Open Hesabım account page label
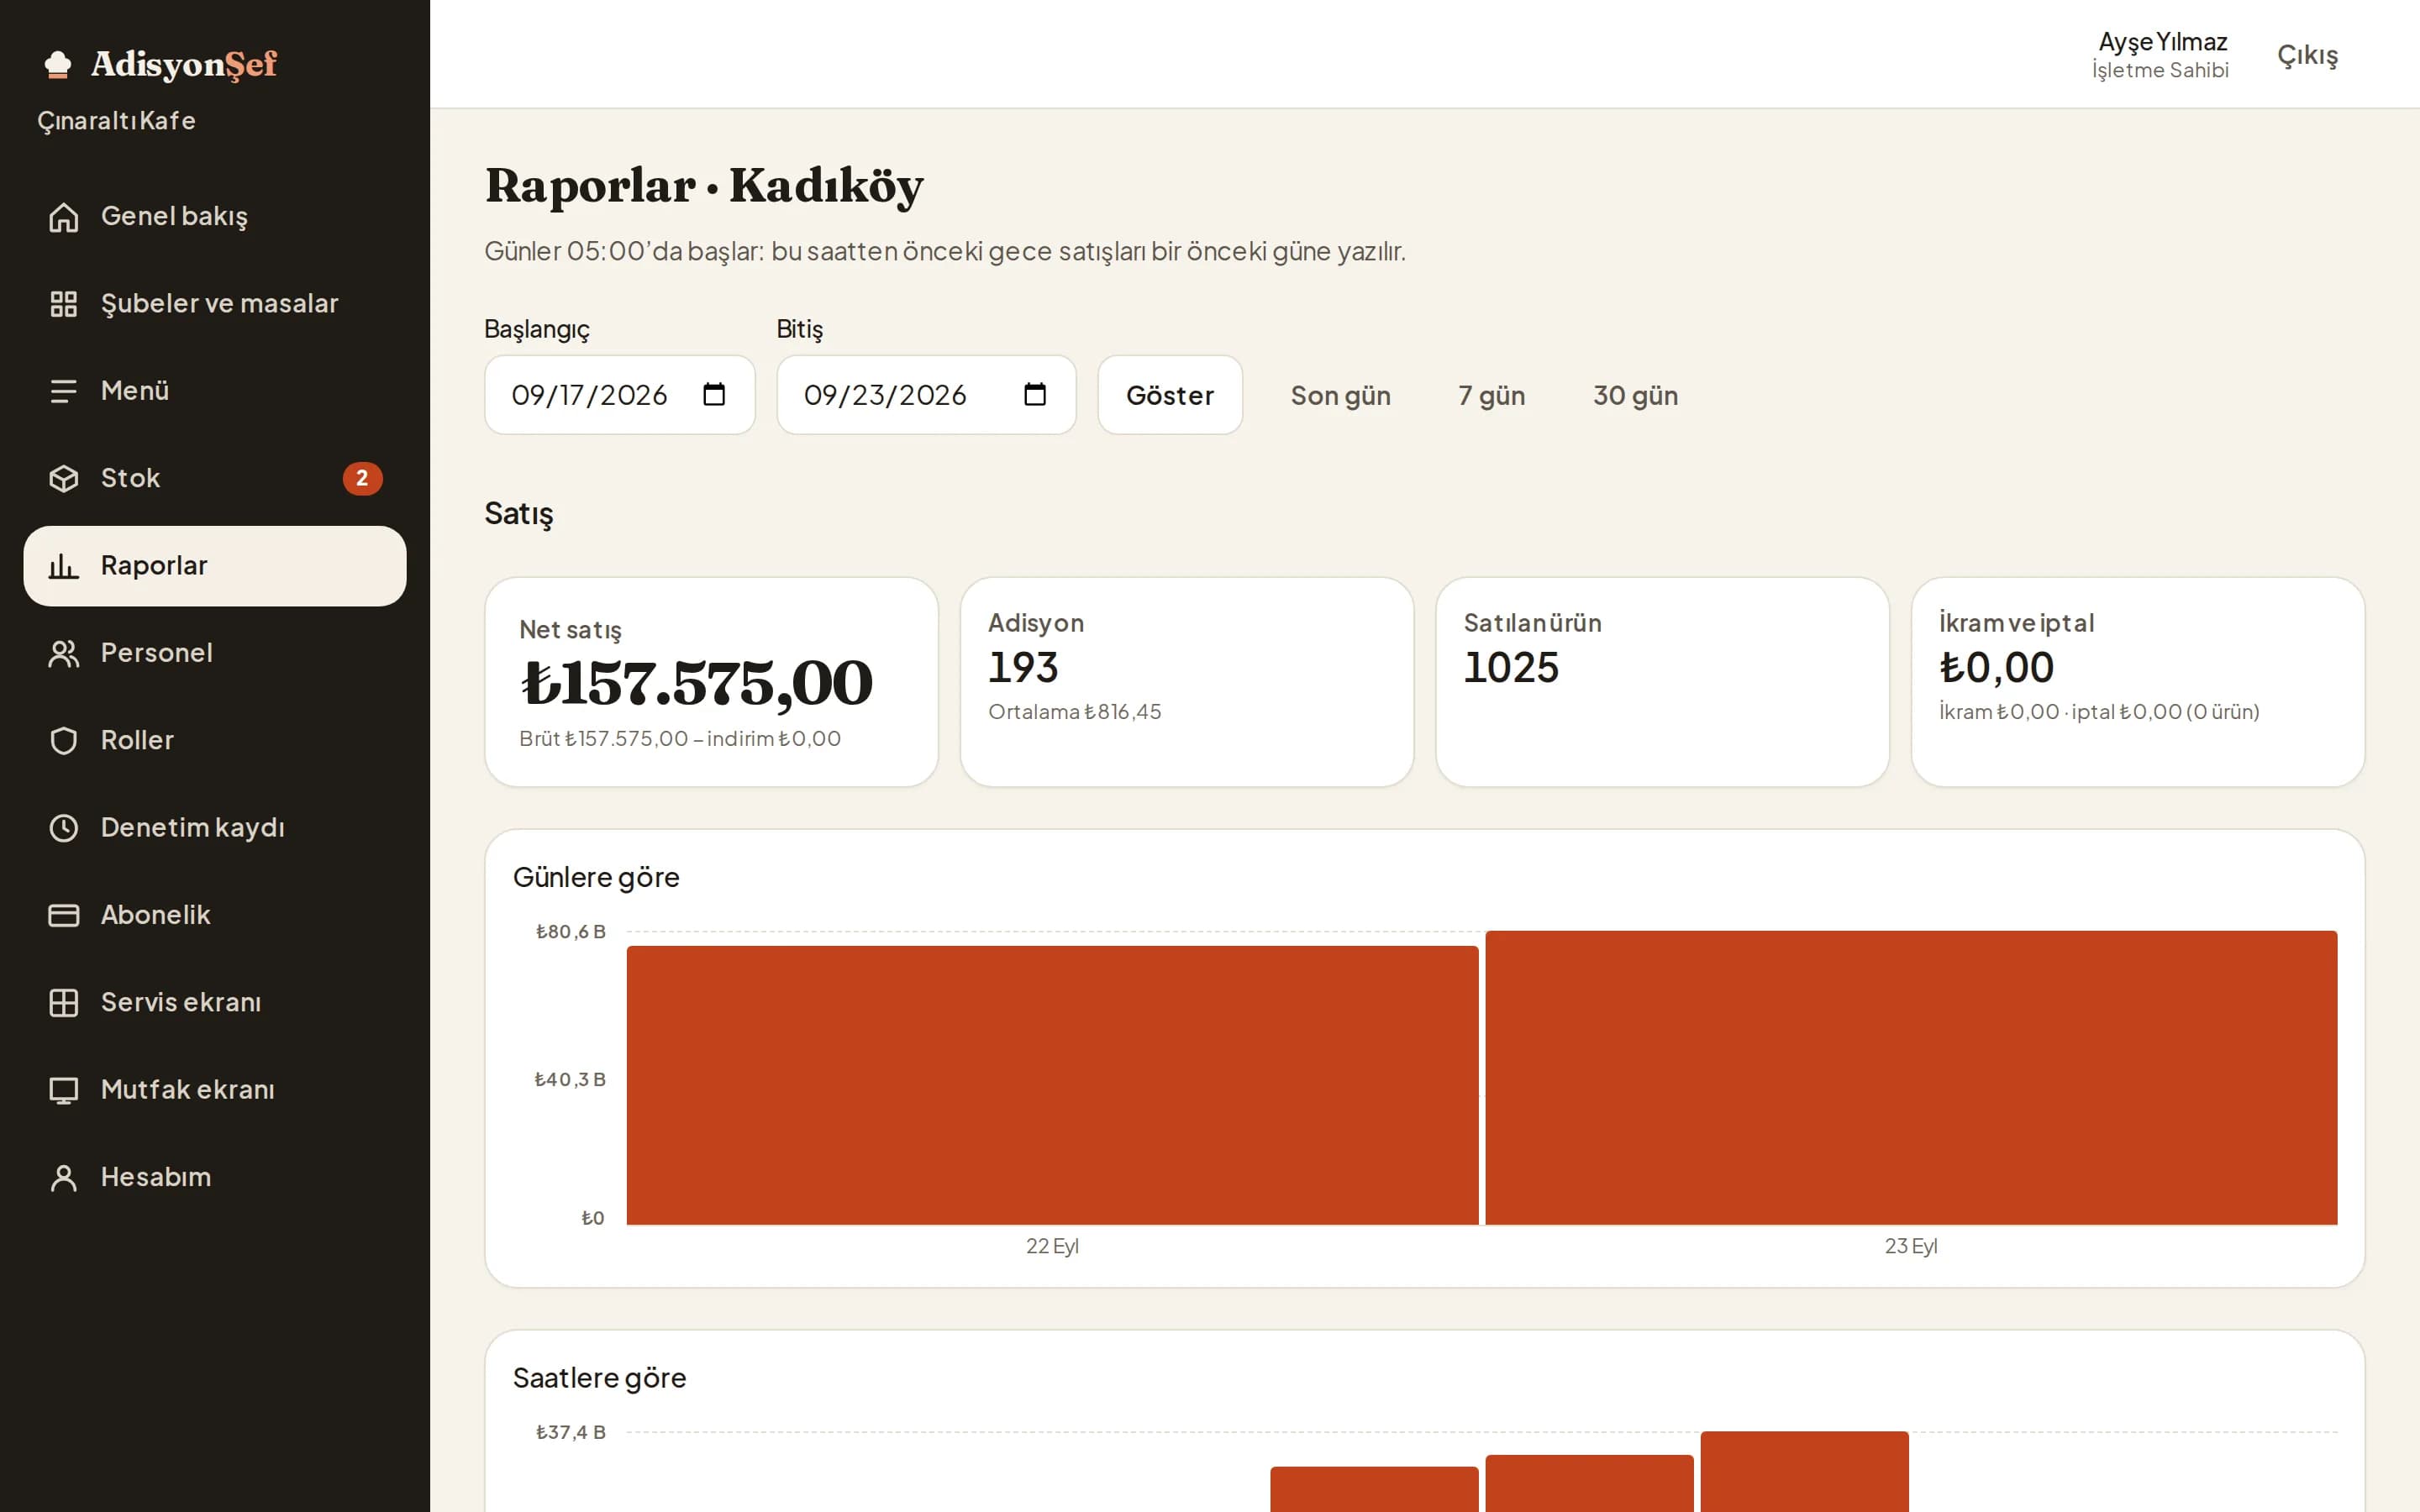2420x1512 pixels. coord(156,1177)
